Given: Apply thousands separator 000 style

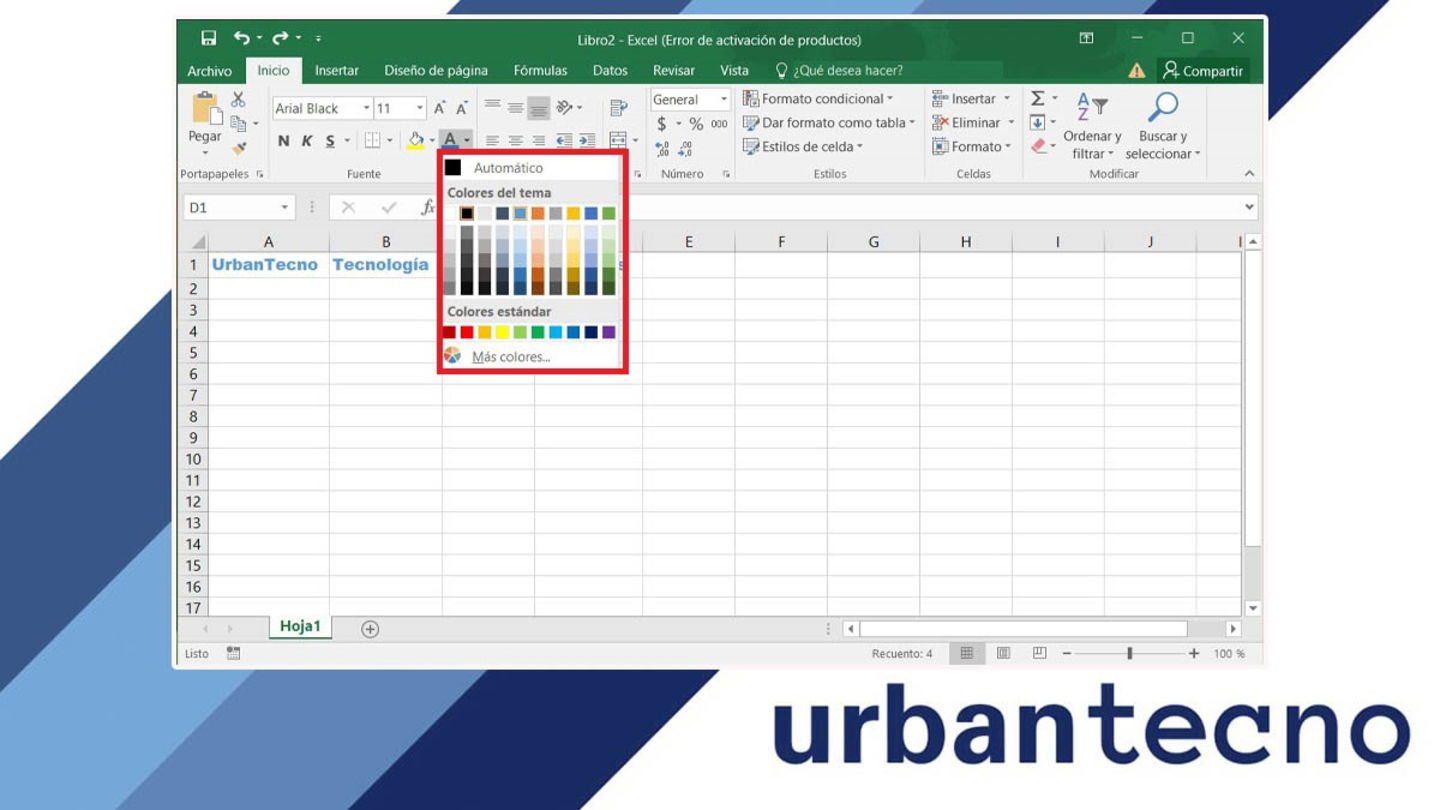Looking at the screenshot, I should click(x=719, y=124).
